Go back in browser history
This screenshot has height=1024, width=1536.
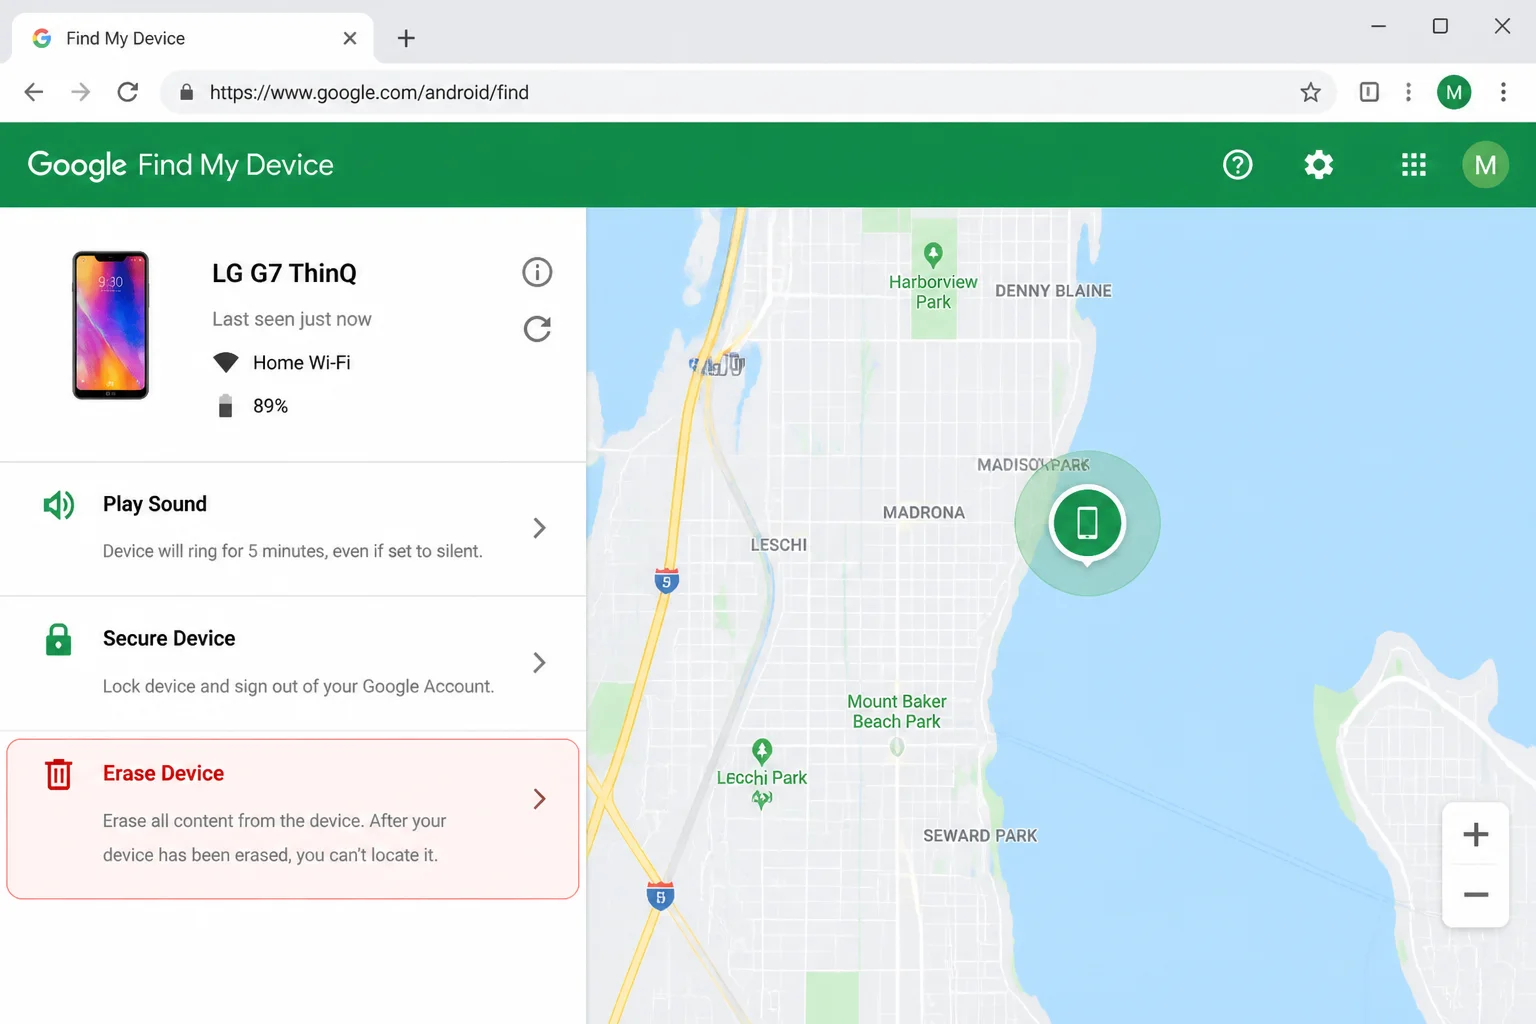(x=34, y=92)
